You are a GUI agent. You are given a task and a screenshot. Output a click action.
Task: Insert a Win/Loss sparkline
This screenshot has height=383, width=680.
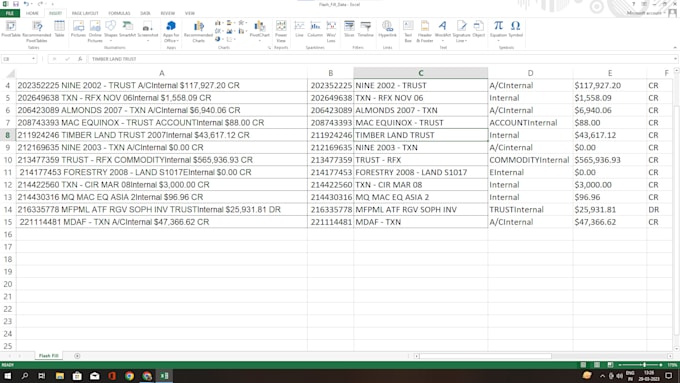click(331, 31)
